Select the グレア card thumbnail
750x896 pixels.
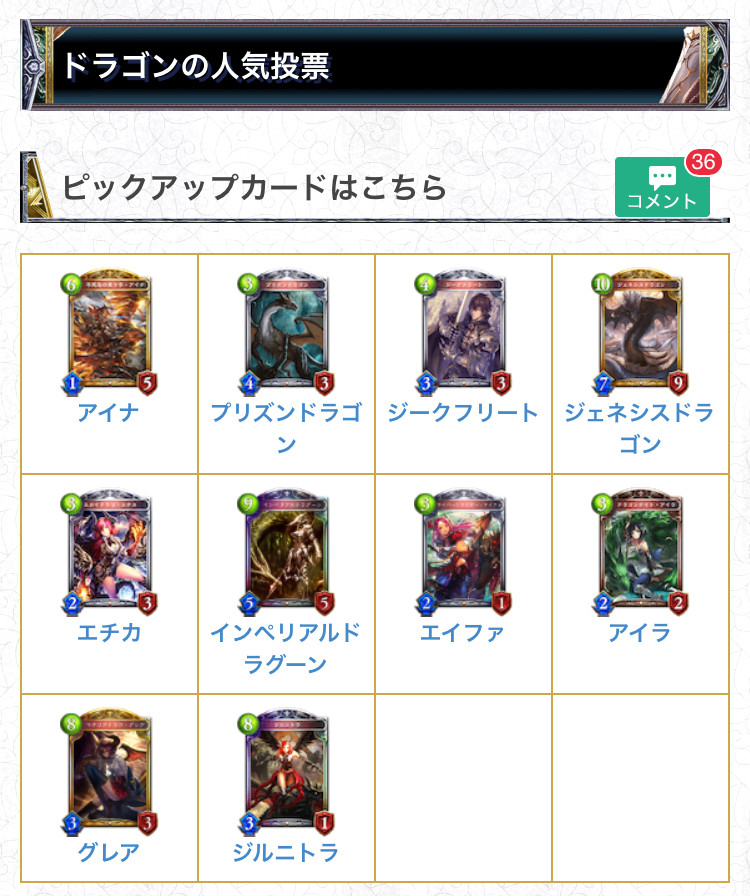[x=109, y=771]
